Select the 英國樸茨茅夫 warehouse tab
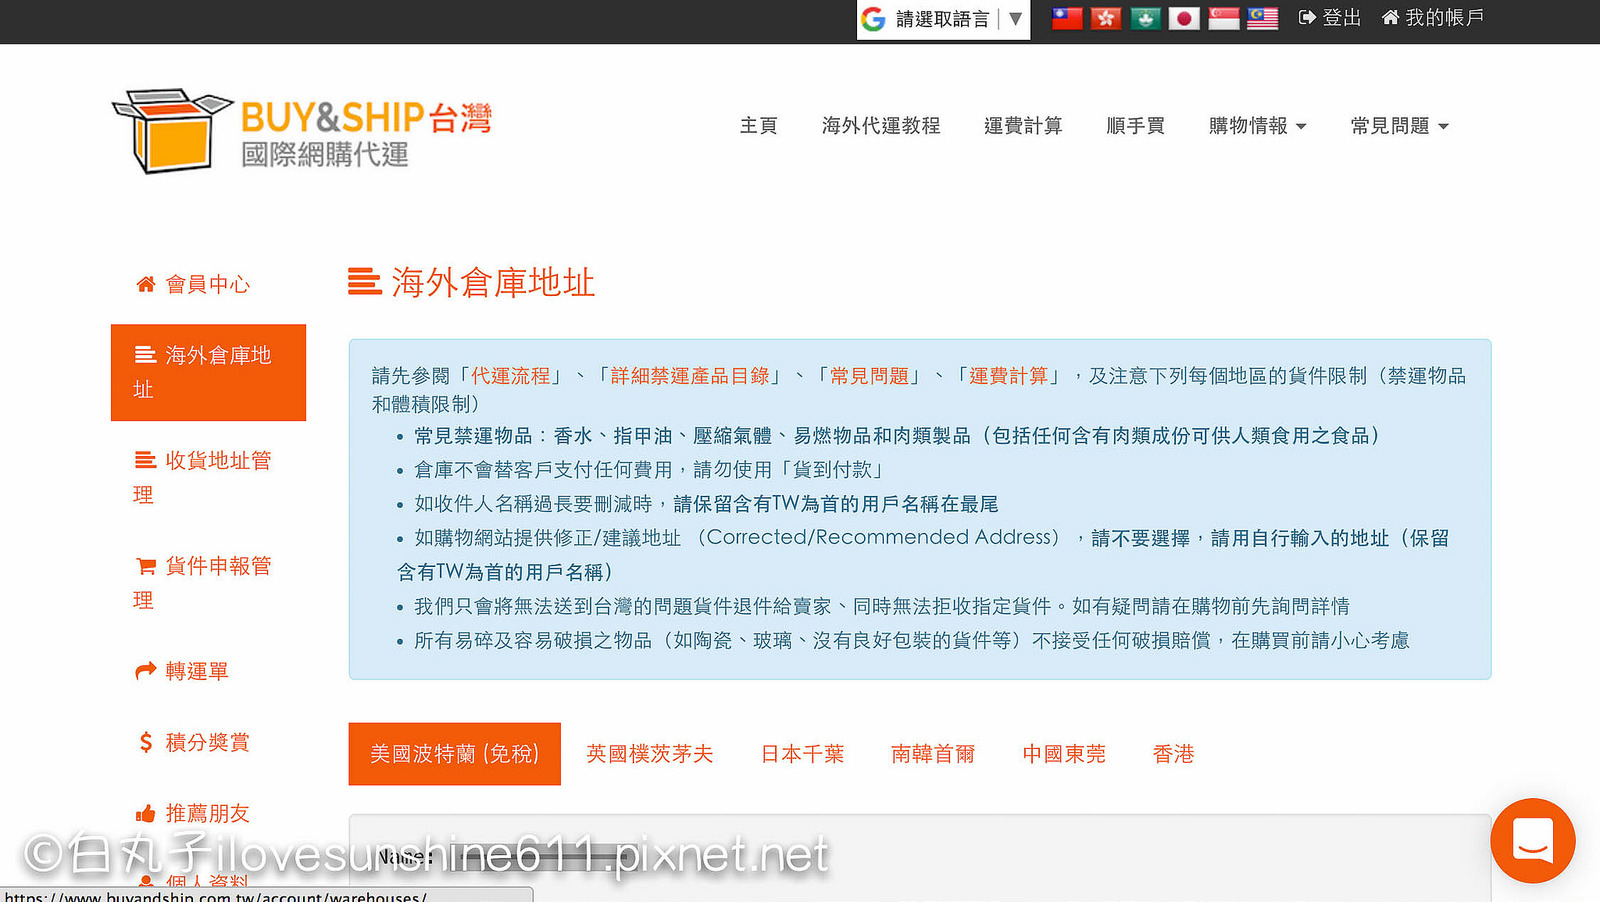Viewport: 1600px width, 902px height. click(x=649, y=754)
